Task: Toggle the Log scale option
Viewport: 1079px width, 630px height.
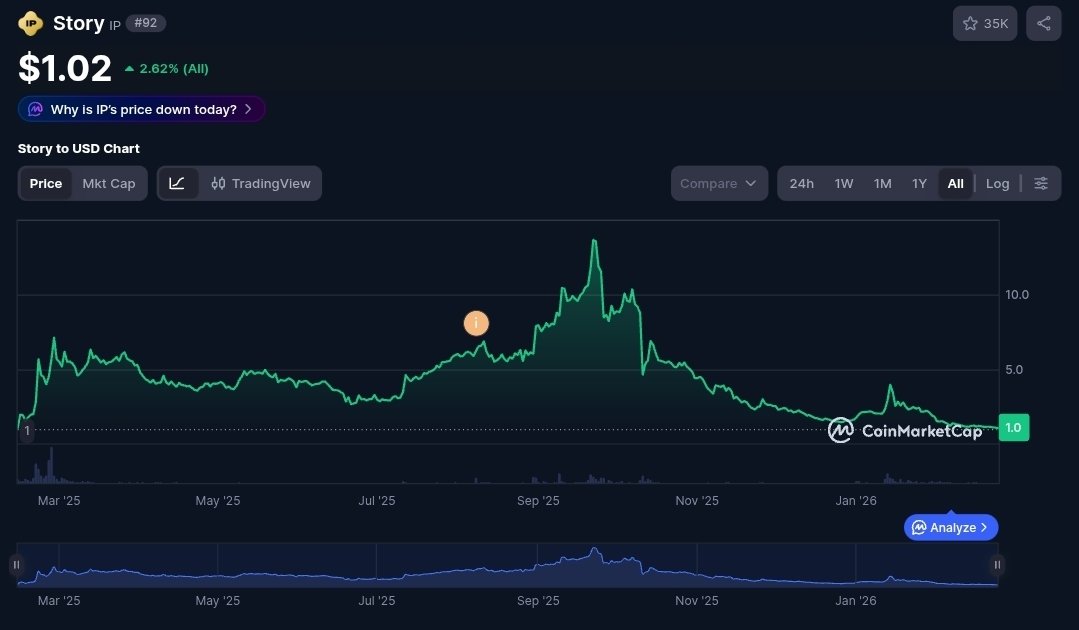Action: pyautogui.click(x=997, y=184)
